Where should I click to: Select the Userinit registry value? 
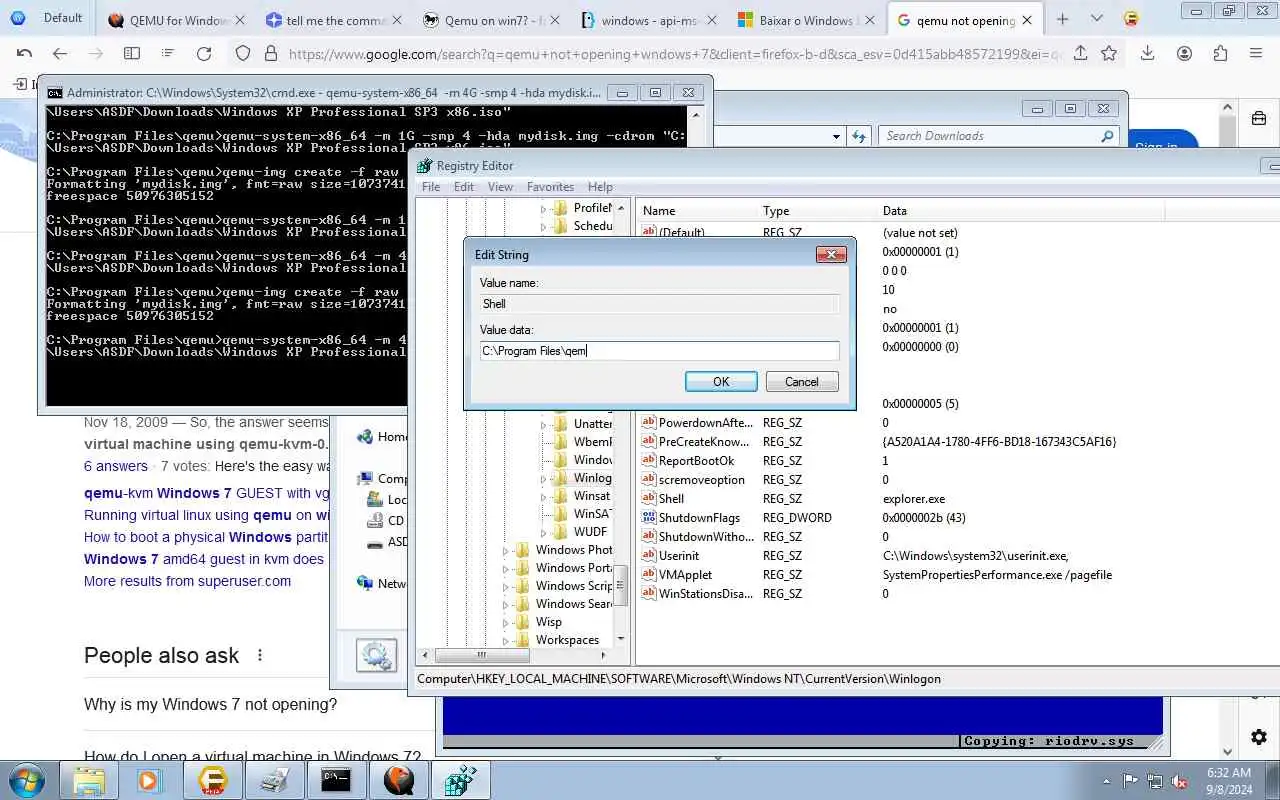click(x=679, y=556)
